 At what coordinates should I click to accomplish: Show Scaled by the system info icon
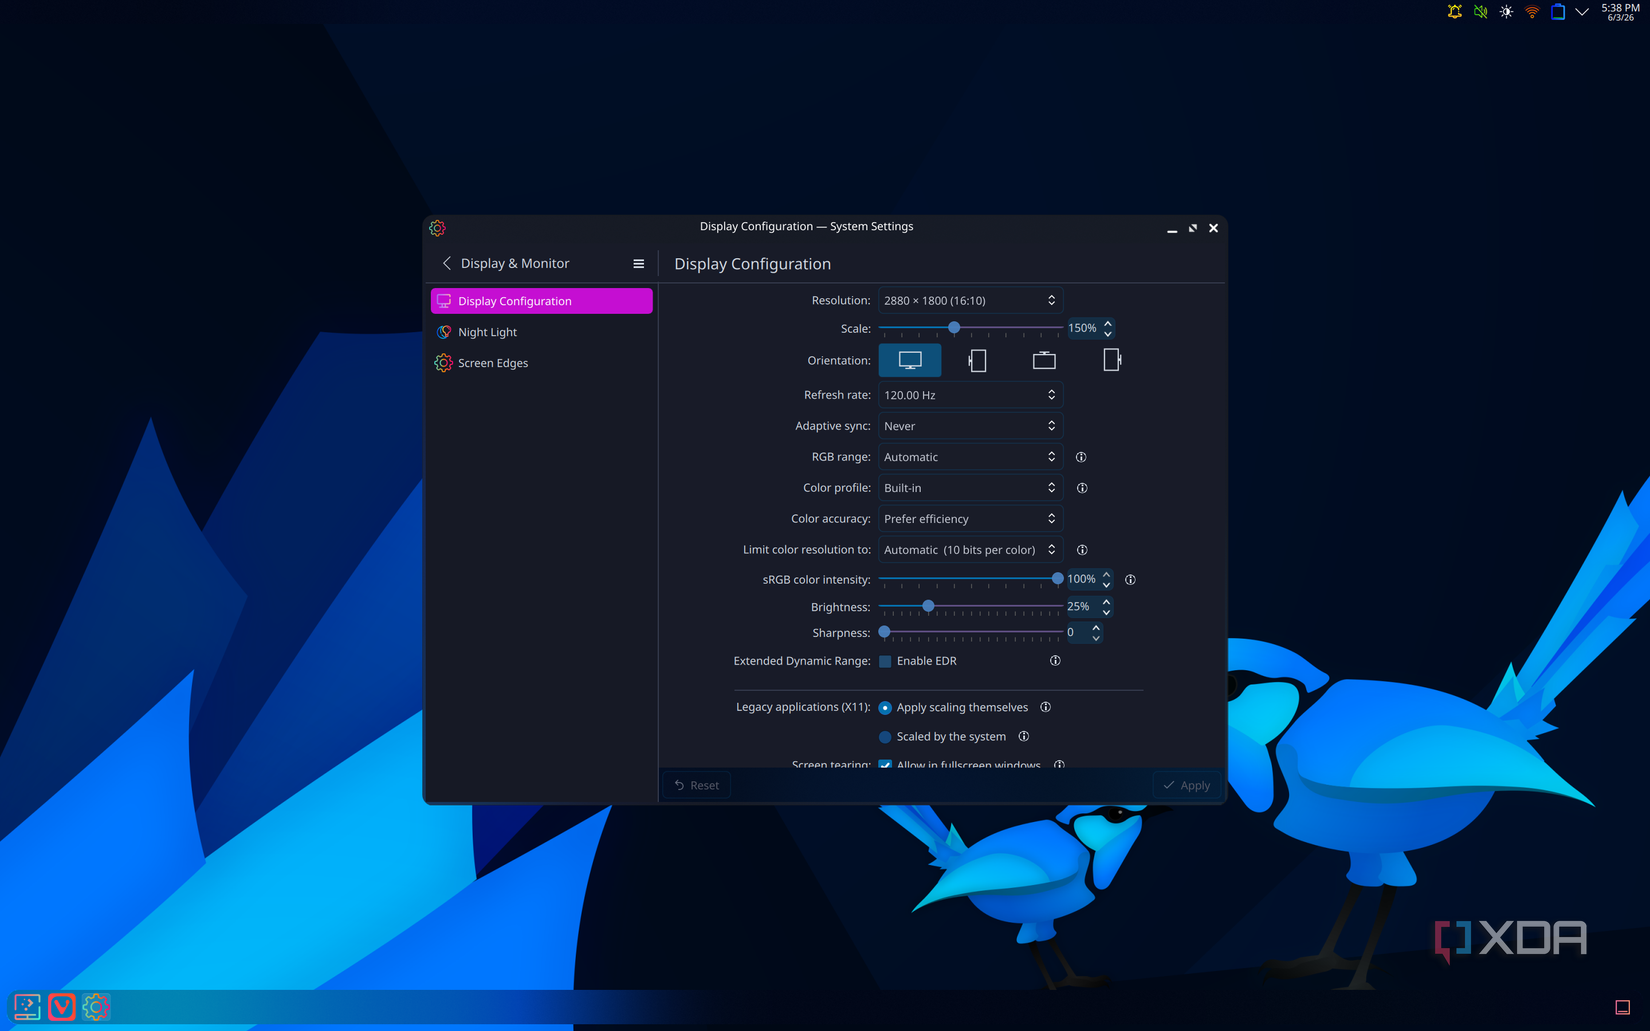(x=1024, y=736)
